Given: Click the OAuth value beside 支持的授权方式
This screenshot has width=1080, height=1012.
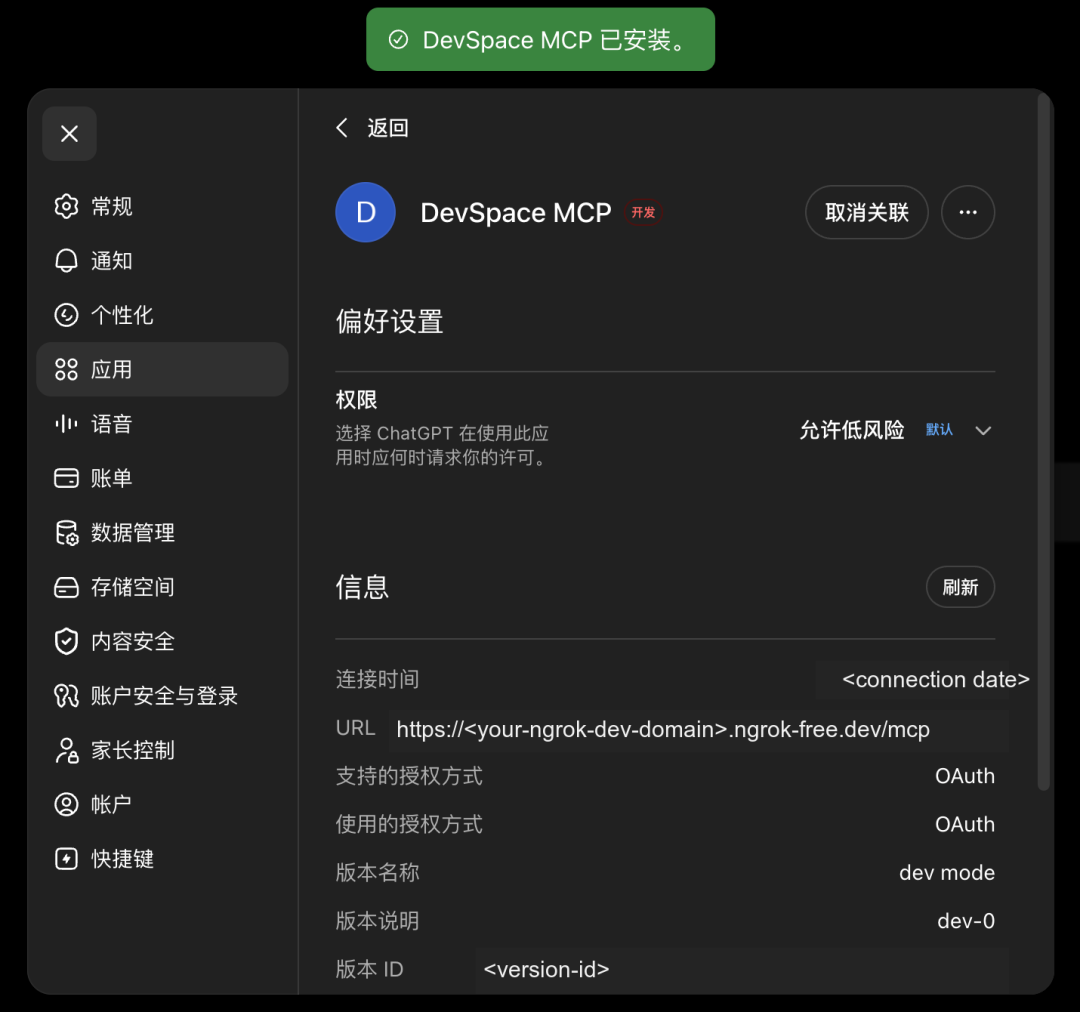Looking at the screenshot, I should 964,776.
